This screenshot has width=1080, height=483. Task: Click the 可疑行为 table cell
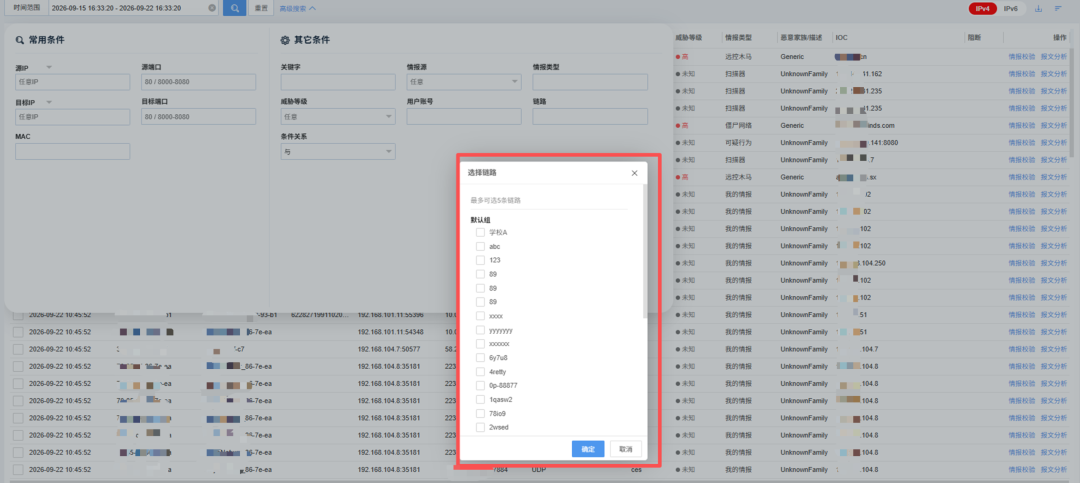[x=738, y=143]
